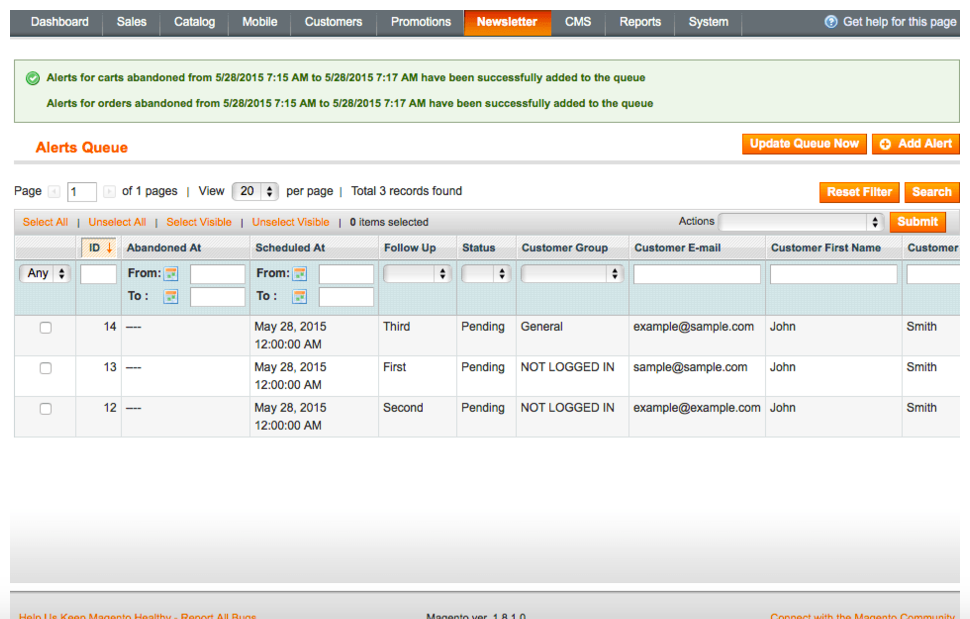Focus the Customer First Name filter field

tap(834, 274)
